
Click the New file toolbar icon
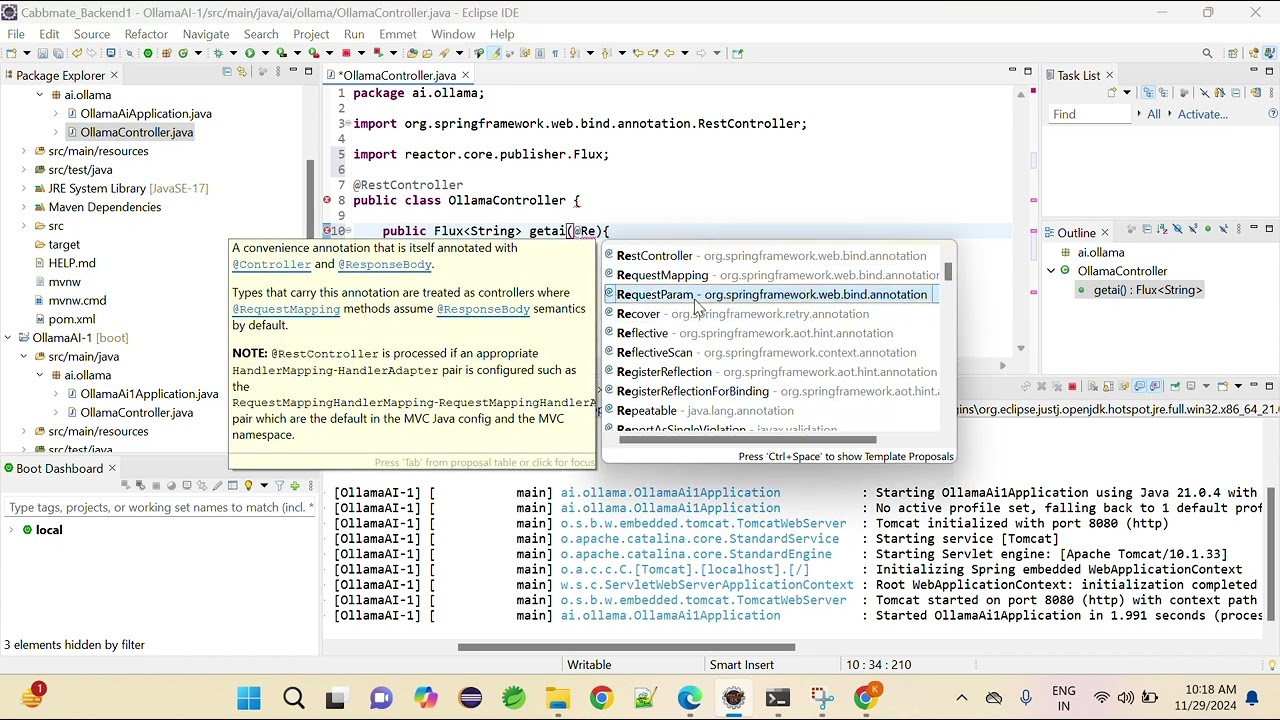pyautogui.click(x=11, y=53)
